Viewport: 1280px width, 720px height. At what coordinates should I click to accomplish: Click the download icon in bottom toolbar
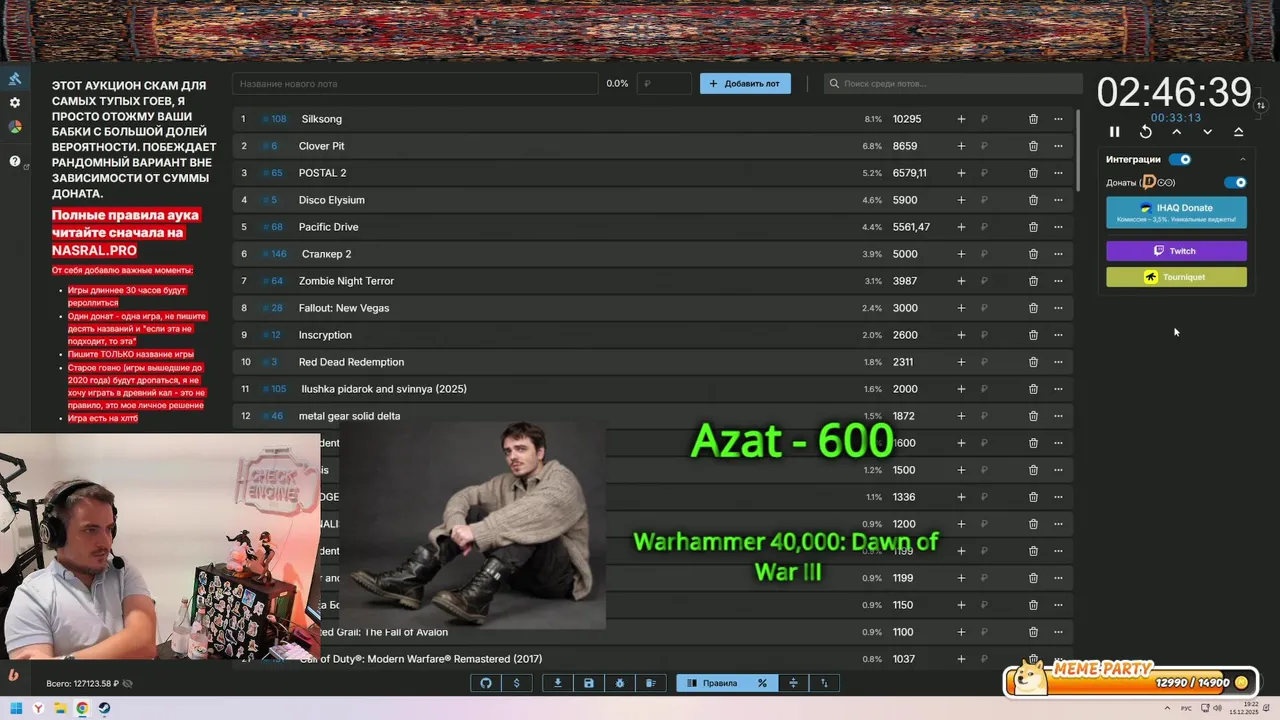point(558,683)
